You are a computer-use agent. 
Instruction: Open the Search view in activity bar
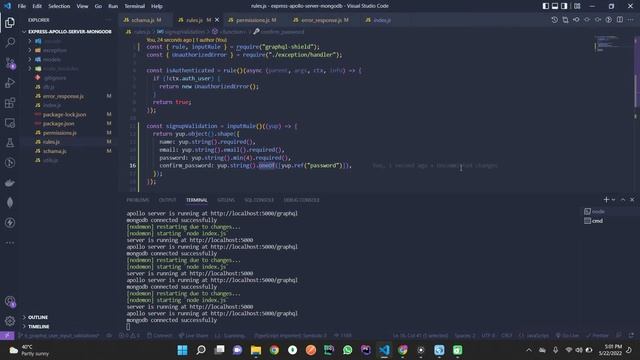tap(10, 42)
